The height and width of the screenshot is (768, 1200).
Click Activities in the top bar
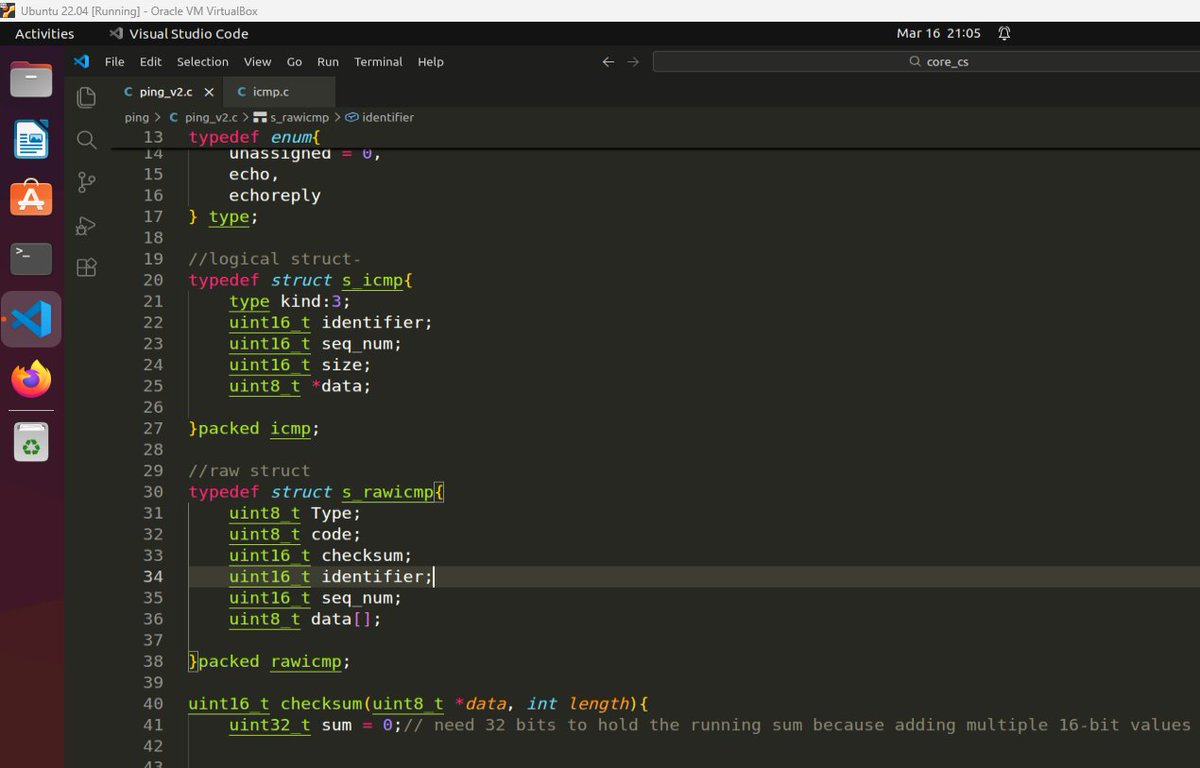click(44, 33)
